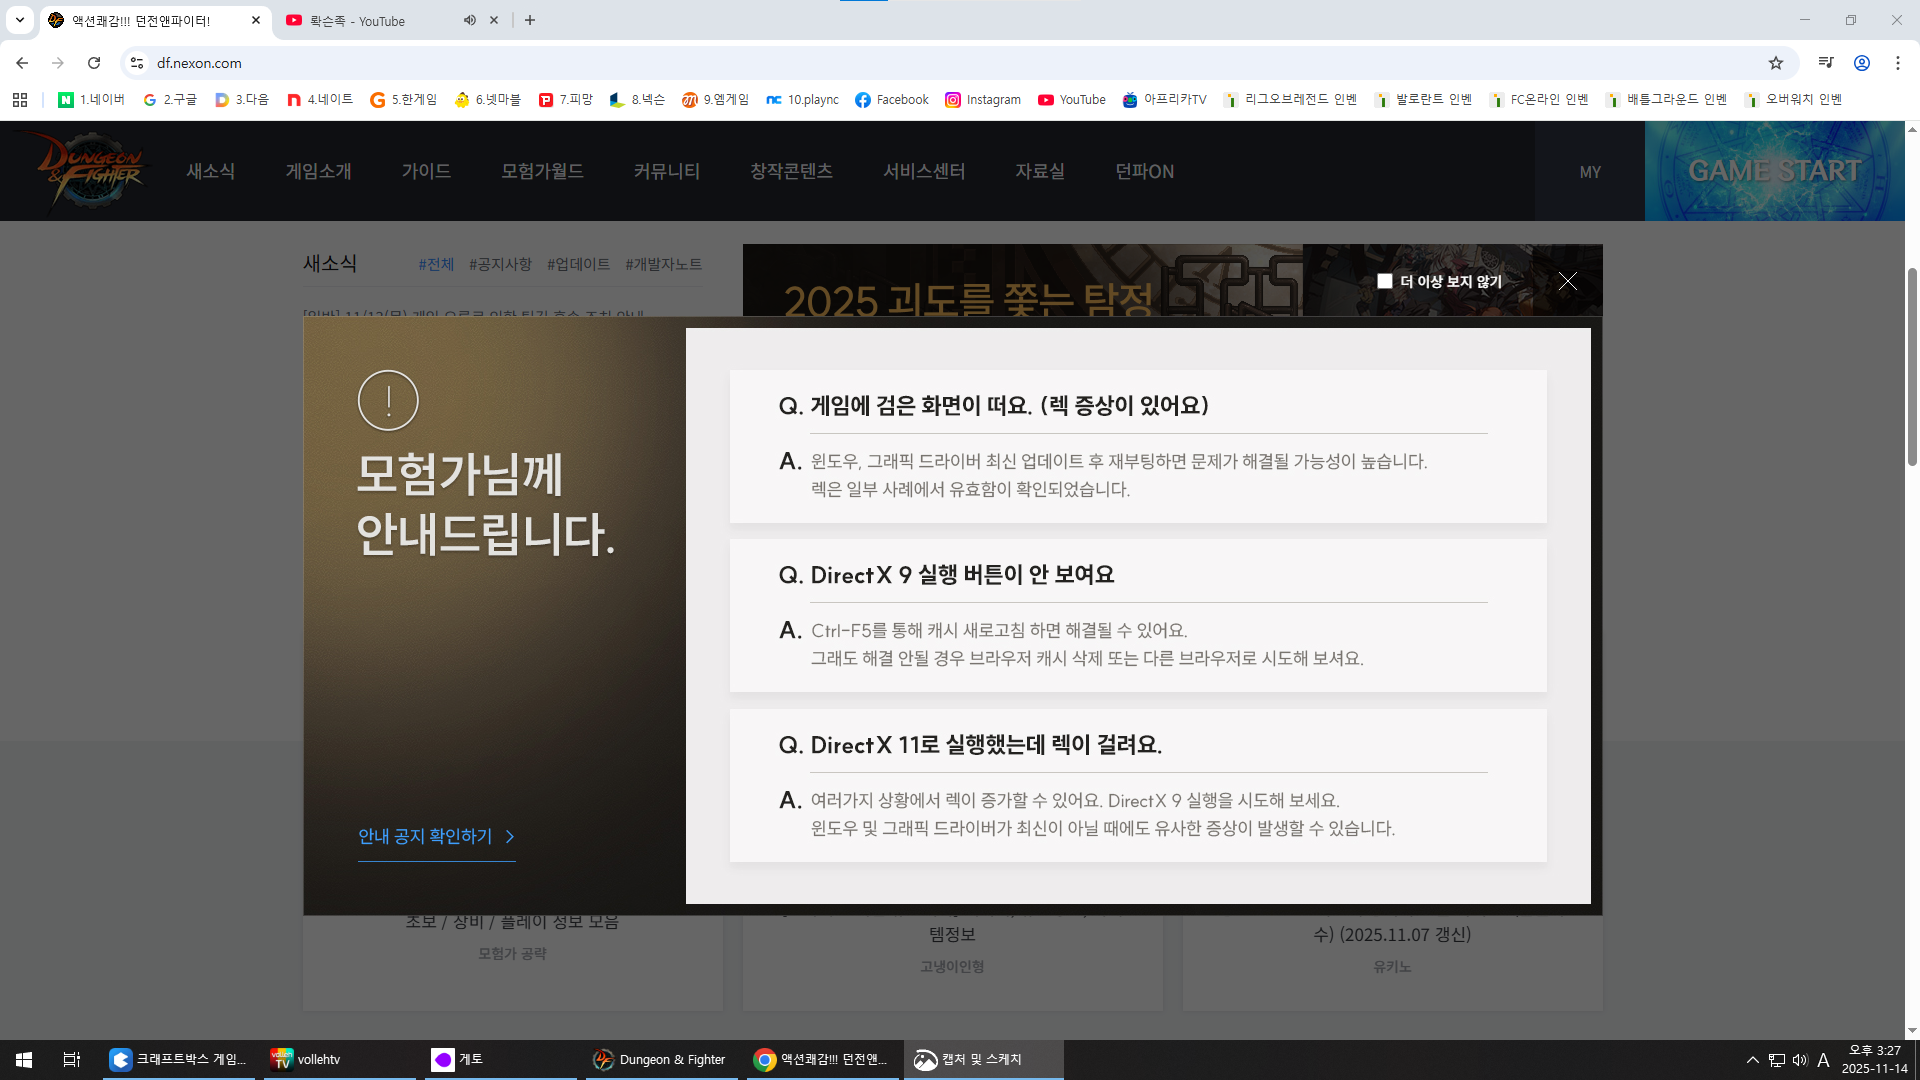Reload the page using the refresh icon
This screenshot has height=1080, width=1920.
click(94, 63)
